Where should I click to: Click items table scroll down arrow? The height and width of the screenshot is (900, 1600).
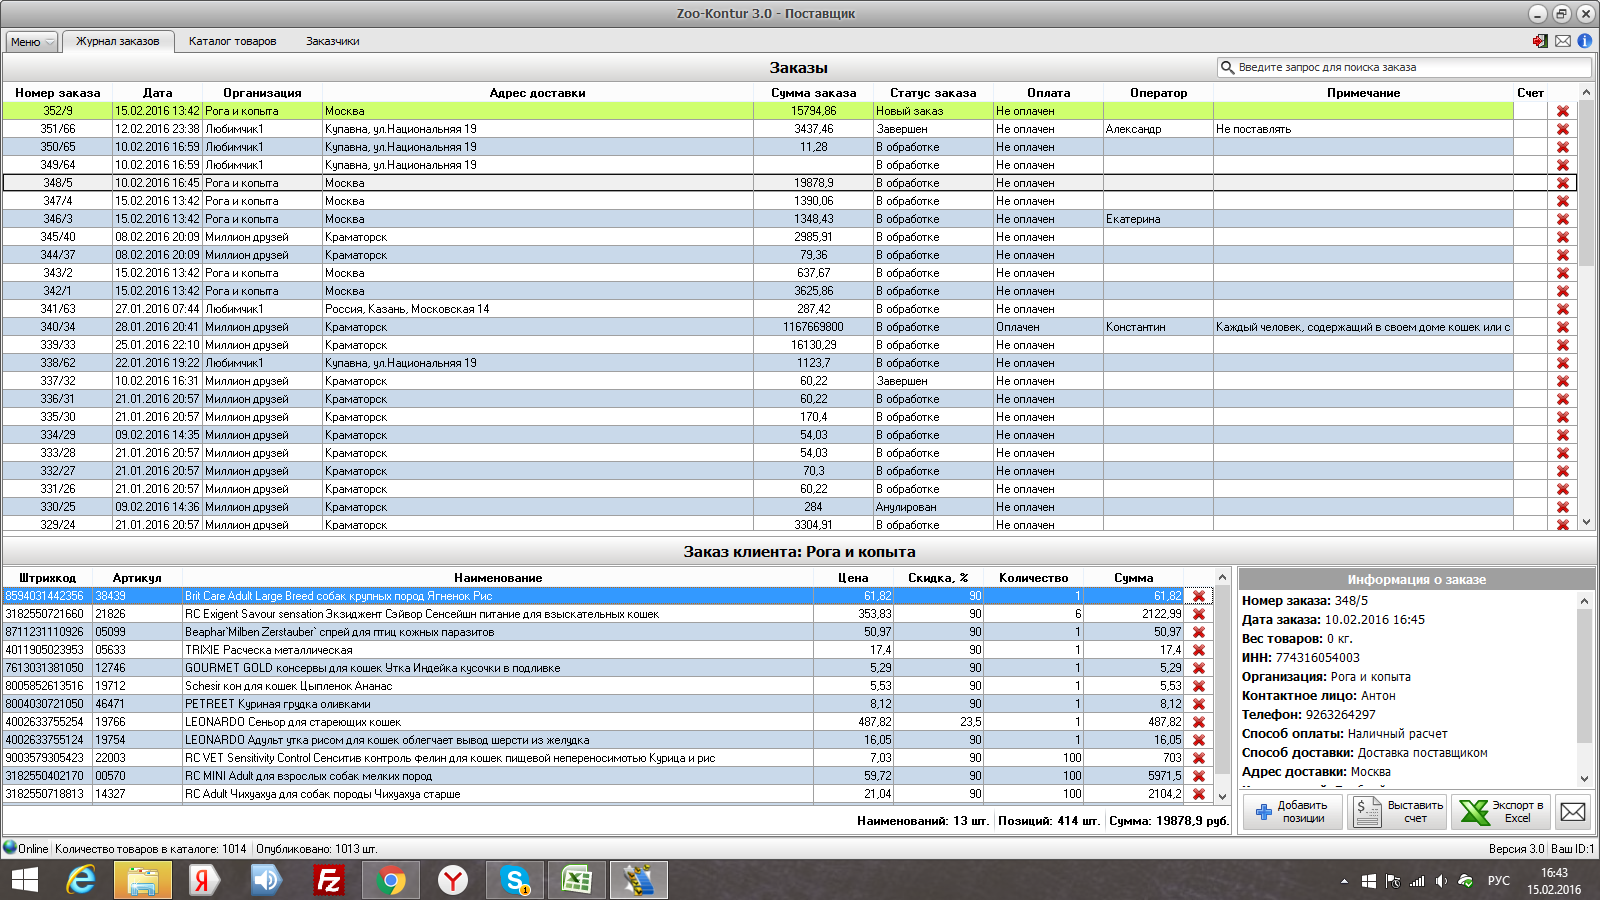pos(1222,796)
